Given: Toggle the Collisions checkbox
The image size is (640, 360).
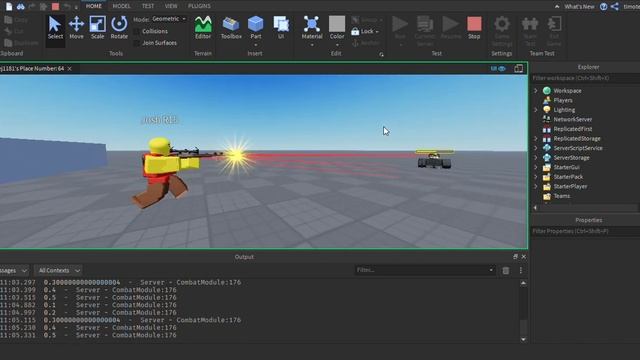Looking at the screenshot, I should point(137,31).
